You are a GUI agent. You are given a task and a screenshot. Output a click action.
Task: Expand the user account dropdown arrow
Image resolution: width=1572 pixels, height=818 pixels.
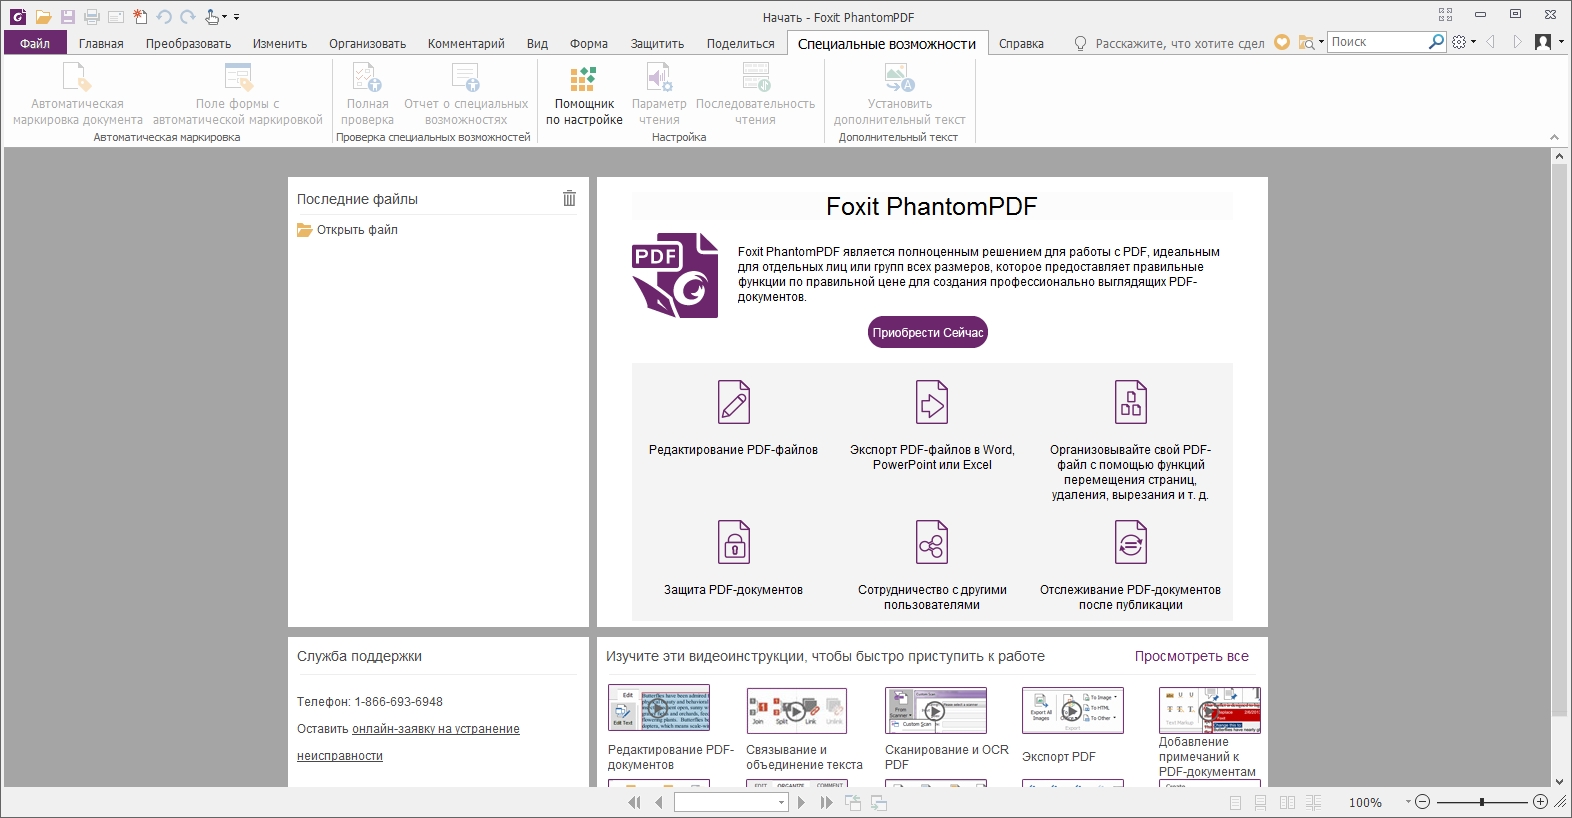point(1561,42)
